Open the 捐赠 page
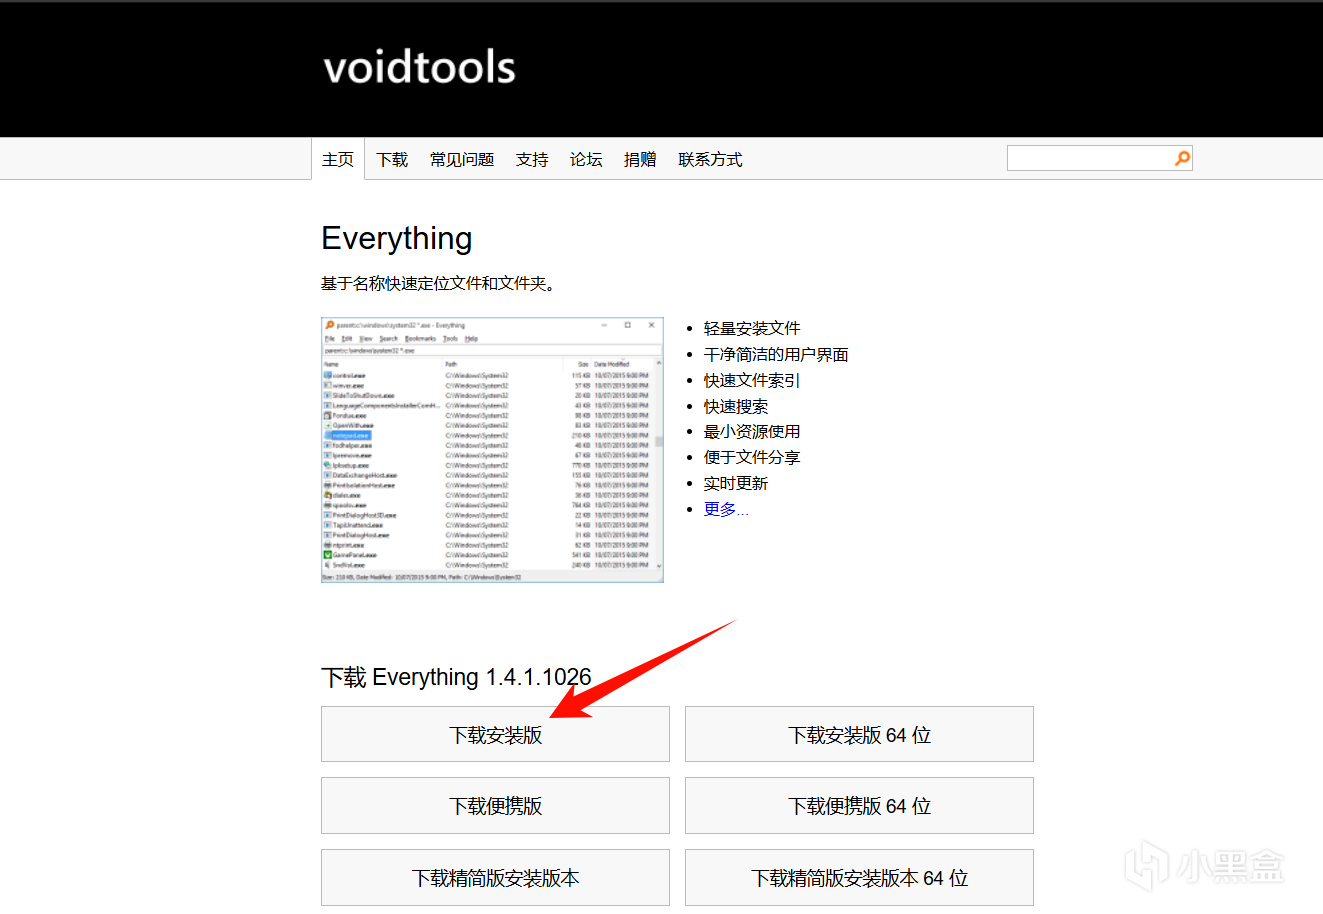Image resolution: width=1323 pixels, height=914 pixels. (640, 159)
